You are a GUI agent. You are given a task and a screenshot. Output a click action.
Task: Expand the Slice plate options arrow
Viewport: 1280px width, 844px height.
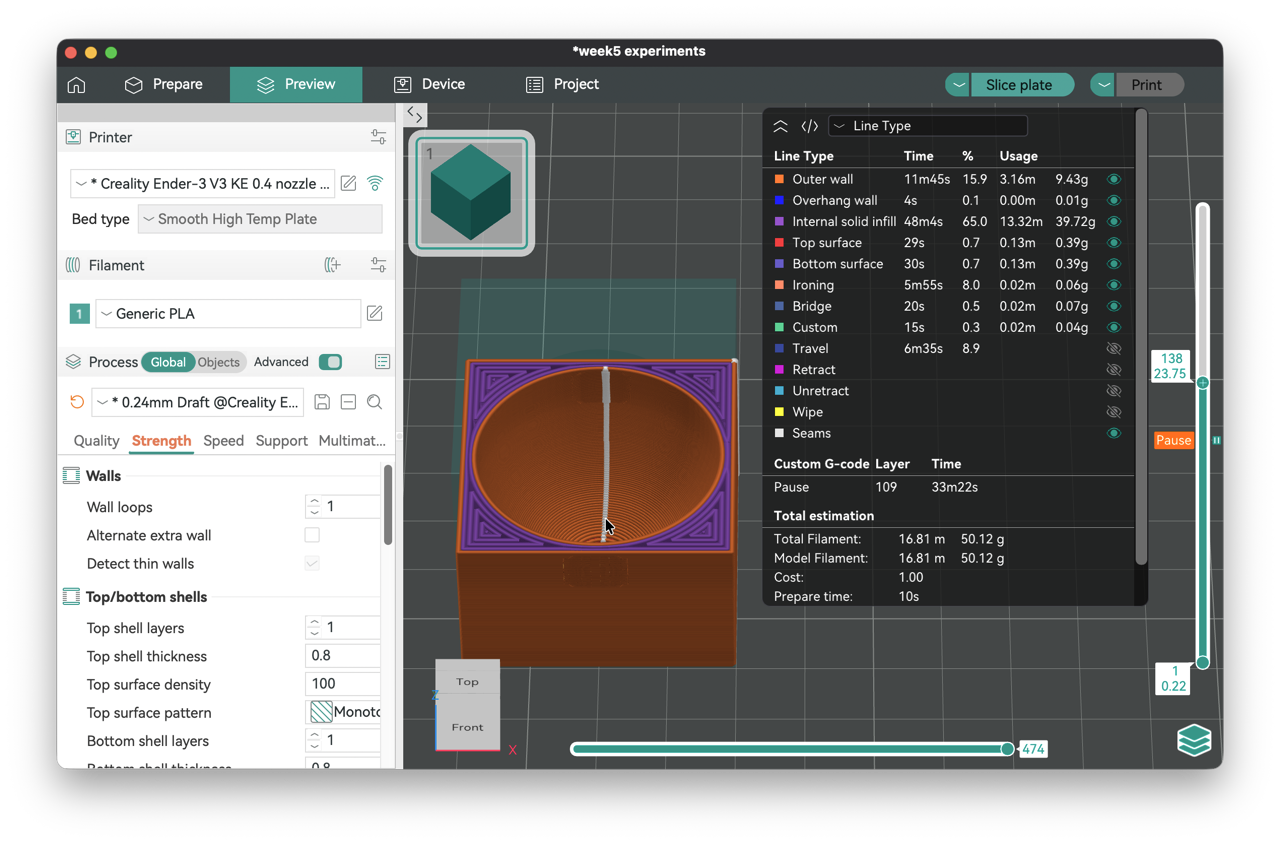coord(958,85)
